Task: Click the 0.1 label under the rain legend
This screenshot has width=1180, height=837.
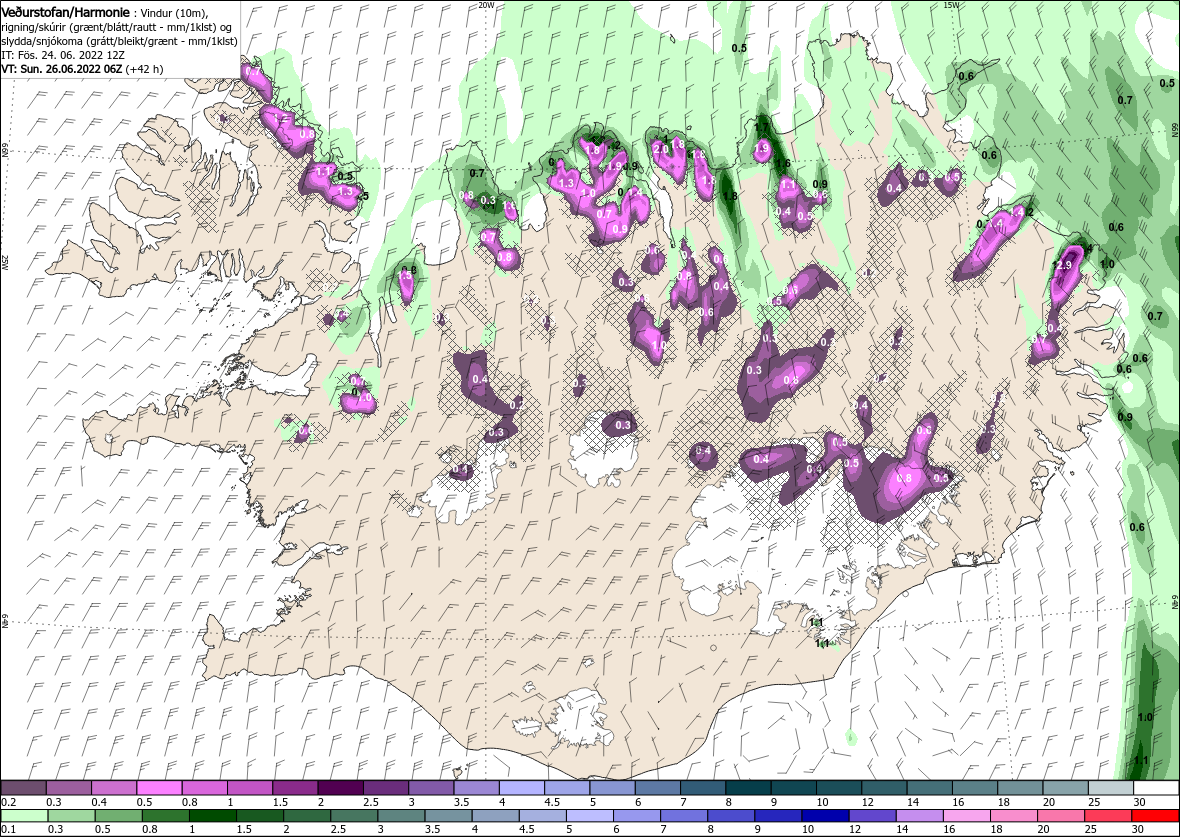Action: pos(8,829)
